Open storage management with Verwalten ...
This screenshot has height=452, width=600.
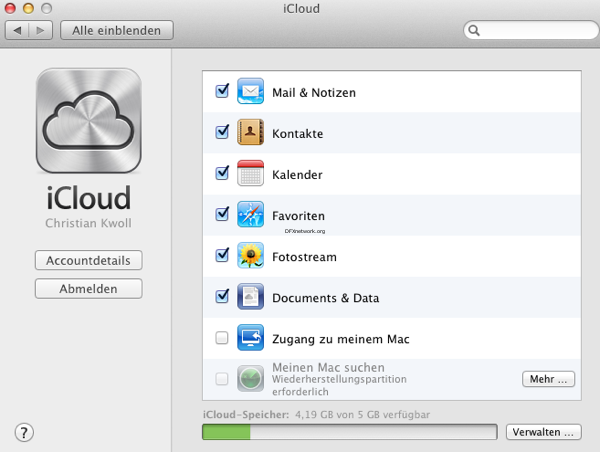coord(544,432)
